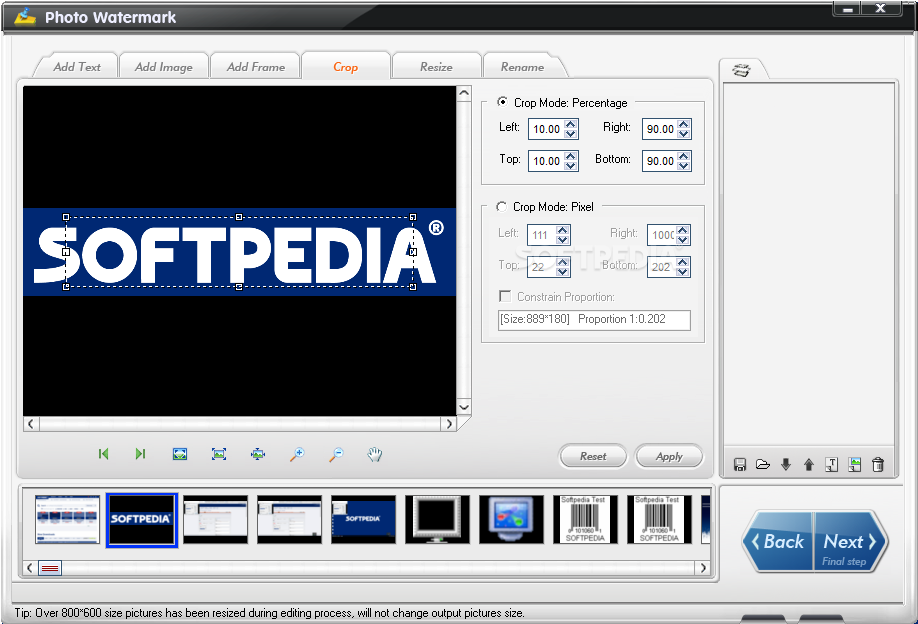Open the Resize tab
The height and width of the screenshot is (624, 918).
click(x=436, y=67)
